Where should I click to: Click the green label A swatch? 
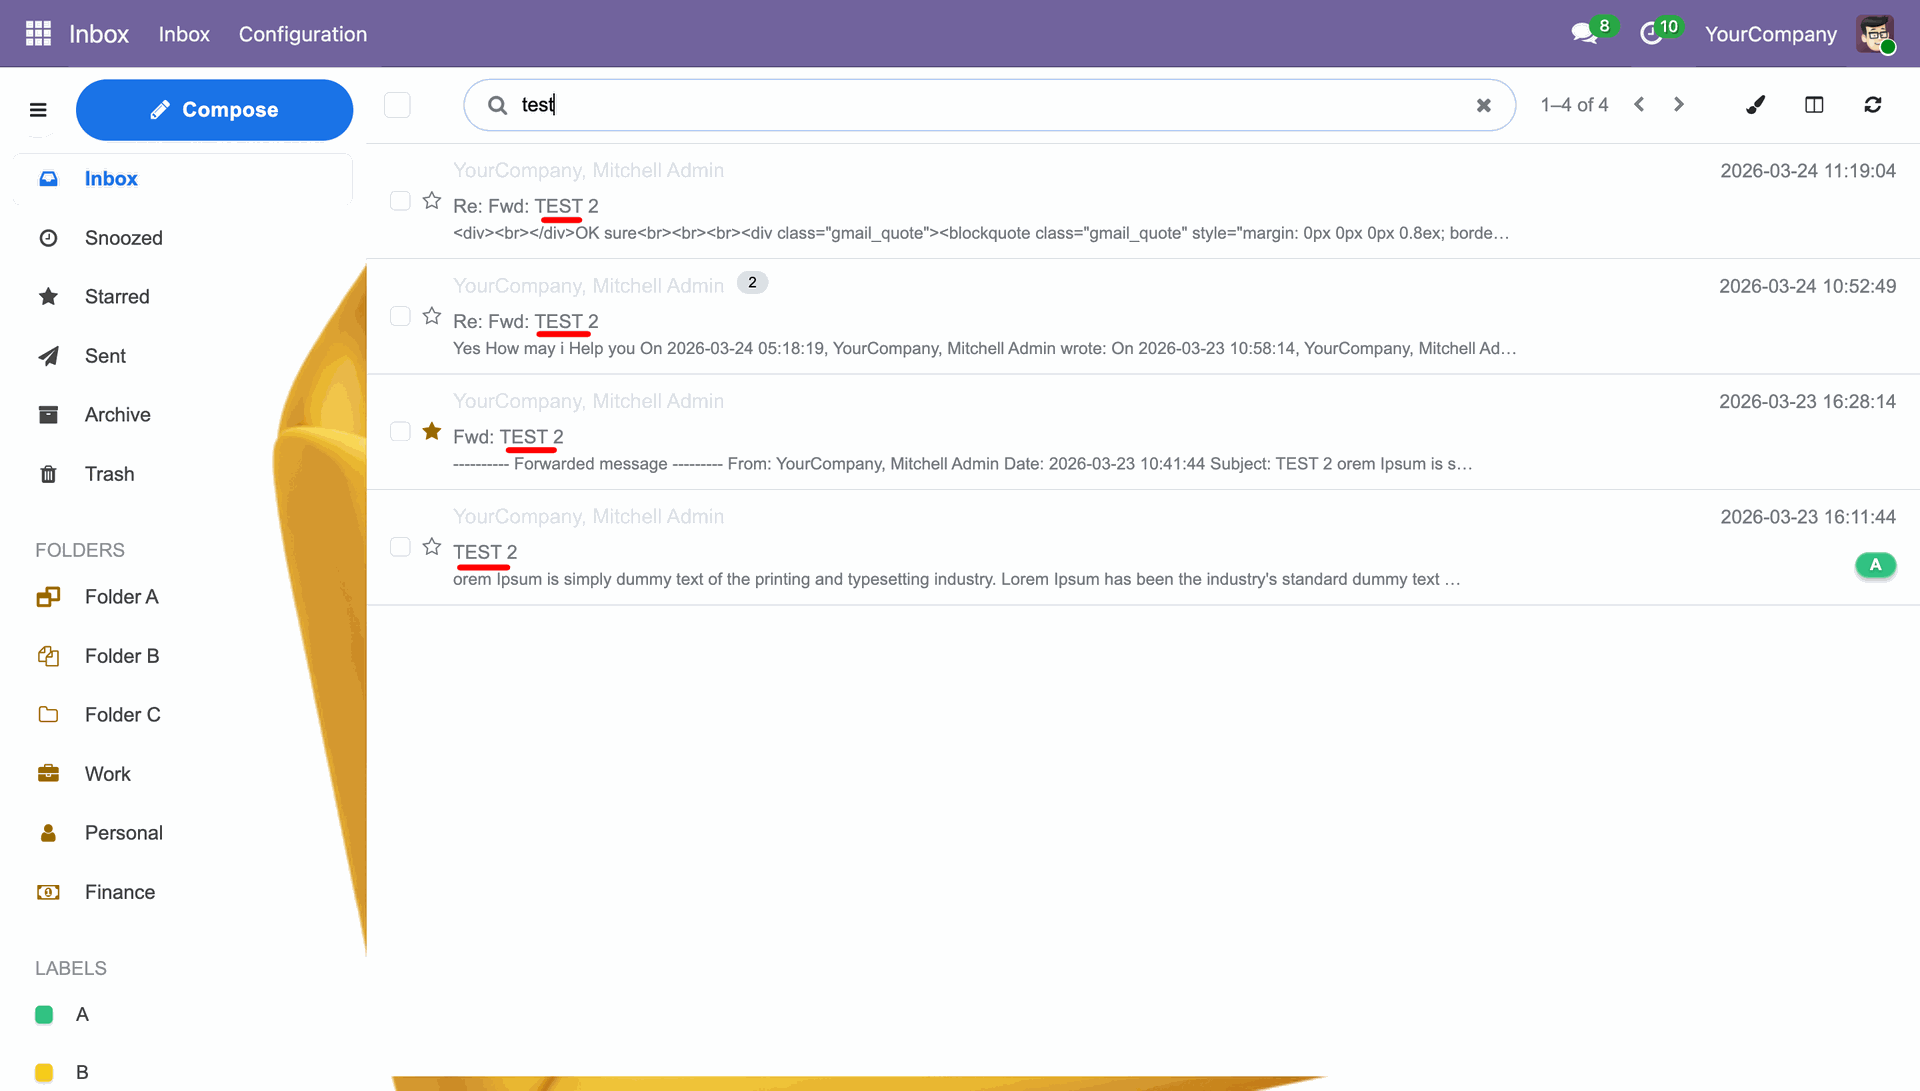point(44,1015)
